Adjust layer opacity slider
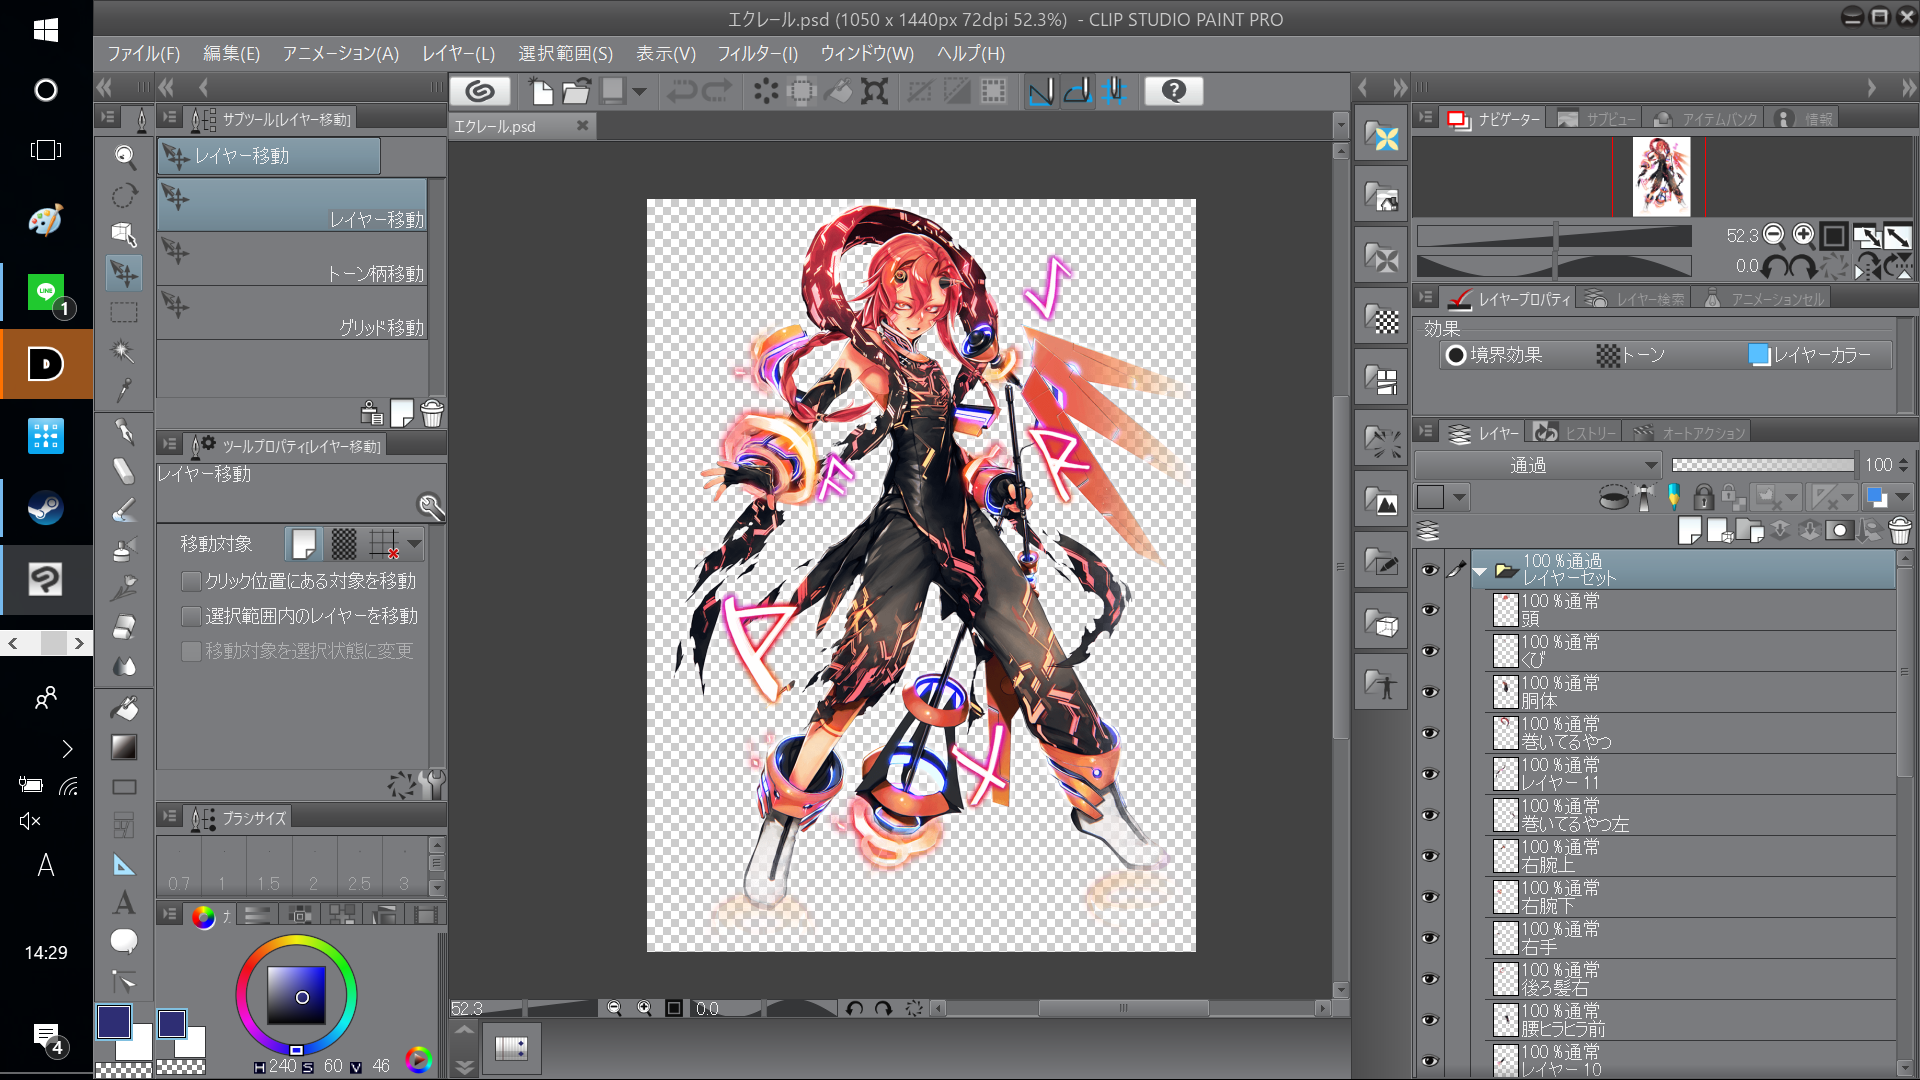 tap(1763, 465)
